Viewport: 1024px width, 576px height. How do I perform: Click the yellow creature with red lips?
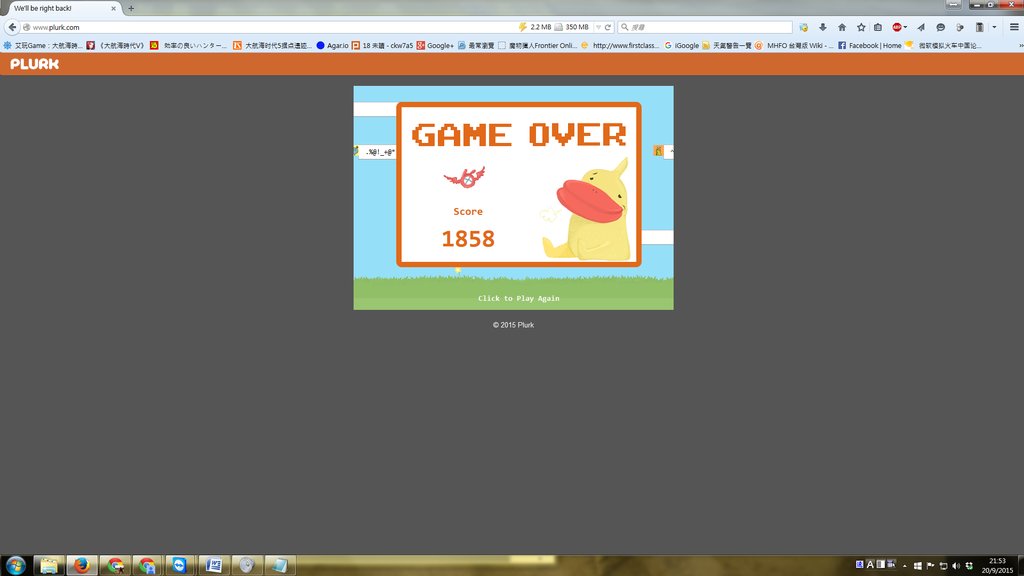(x=588, y=210)
